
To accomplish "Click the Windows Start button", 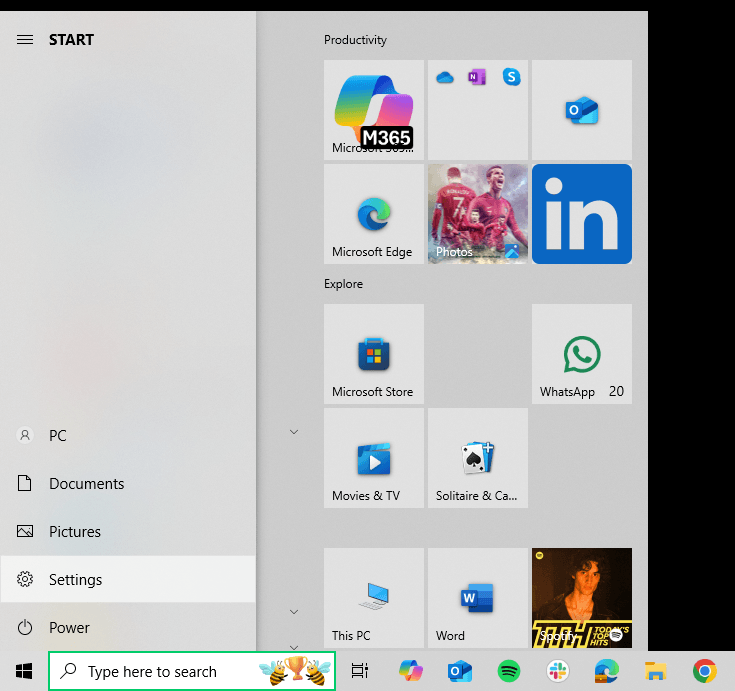I will tap(24, 671).
